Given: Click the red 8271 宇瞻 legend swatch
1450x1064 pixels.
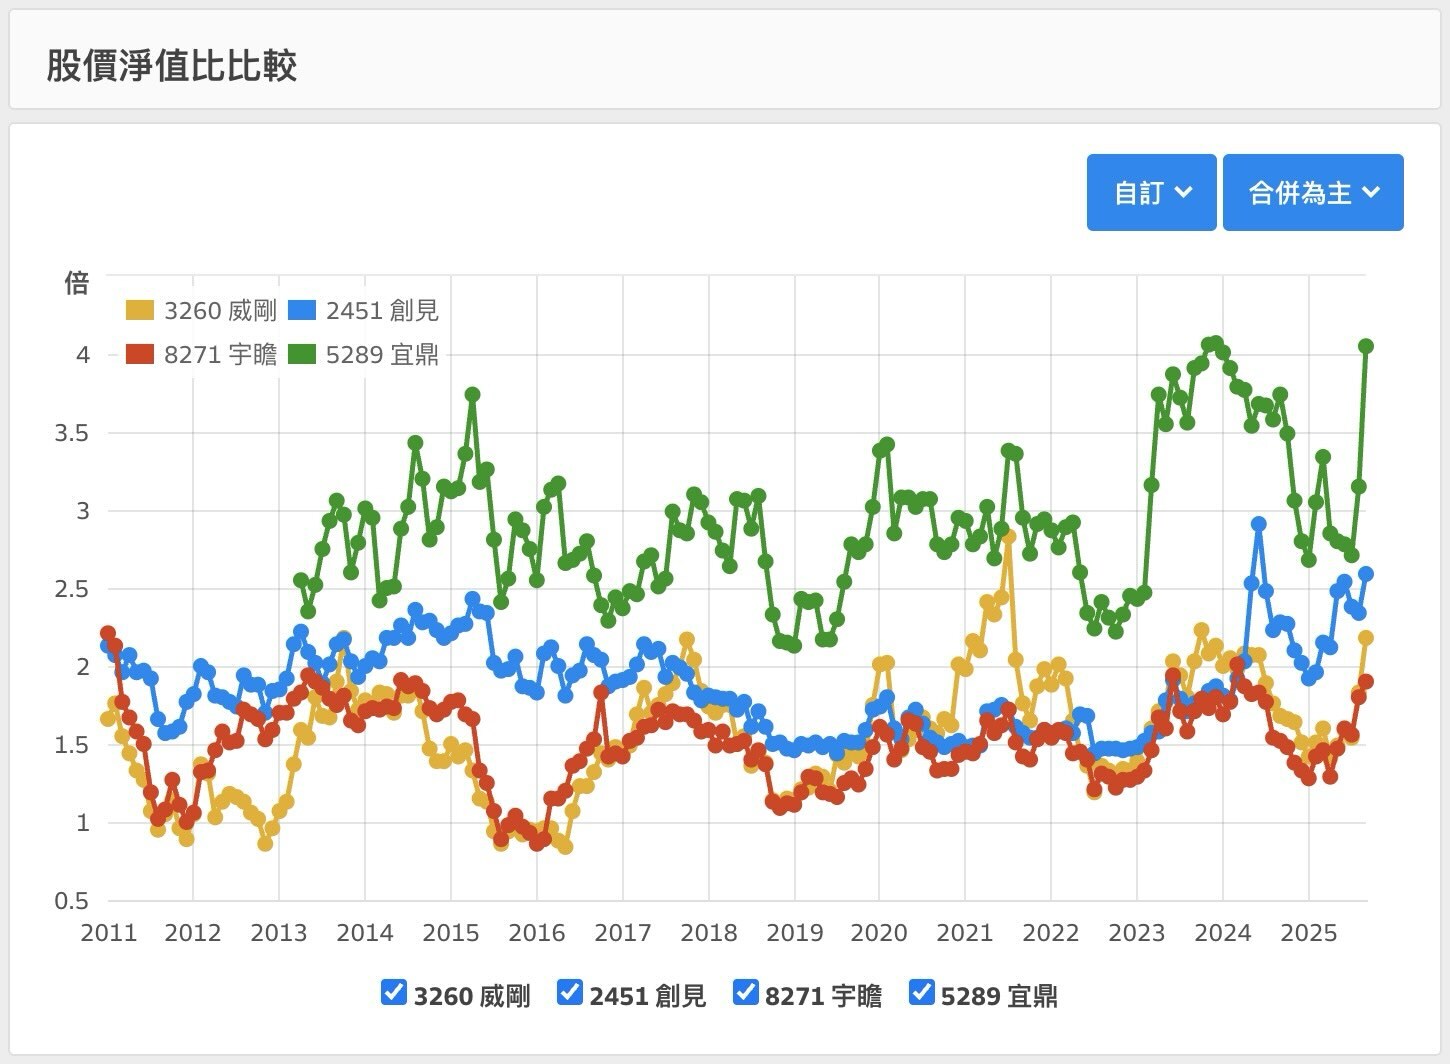Looking at the screenshot, I should pyautogui.click(x=140, y=355).
